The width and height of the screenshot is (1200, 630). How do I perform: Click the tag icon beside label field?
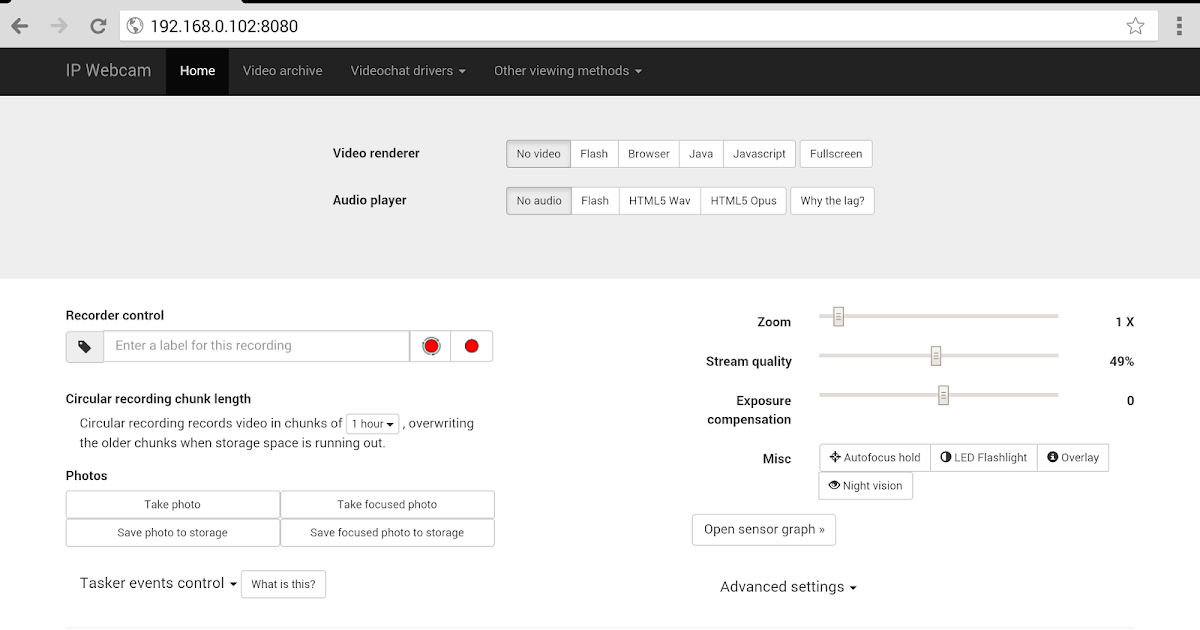[x=85, y=346]
